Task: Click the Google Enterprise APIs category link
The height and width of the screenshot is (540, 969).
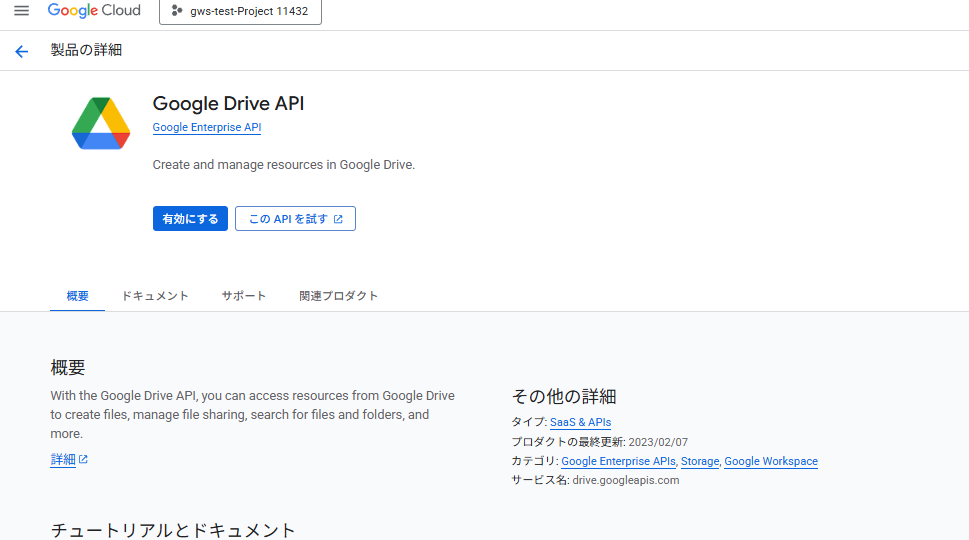Action: [618, 462]
